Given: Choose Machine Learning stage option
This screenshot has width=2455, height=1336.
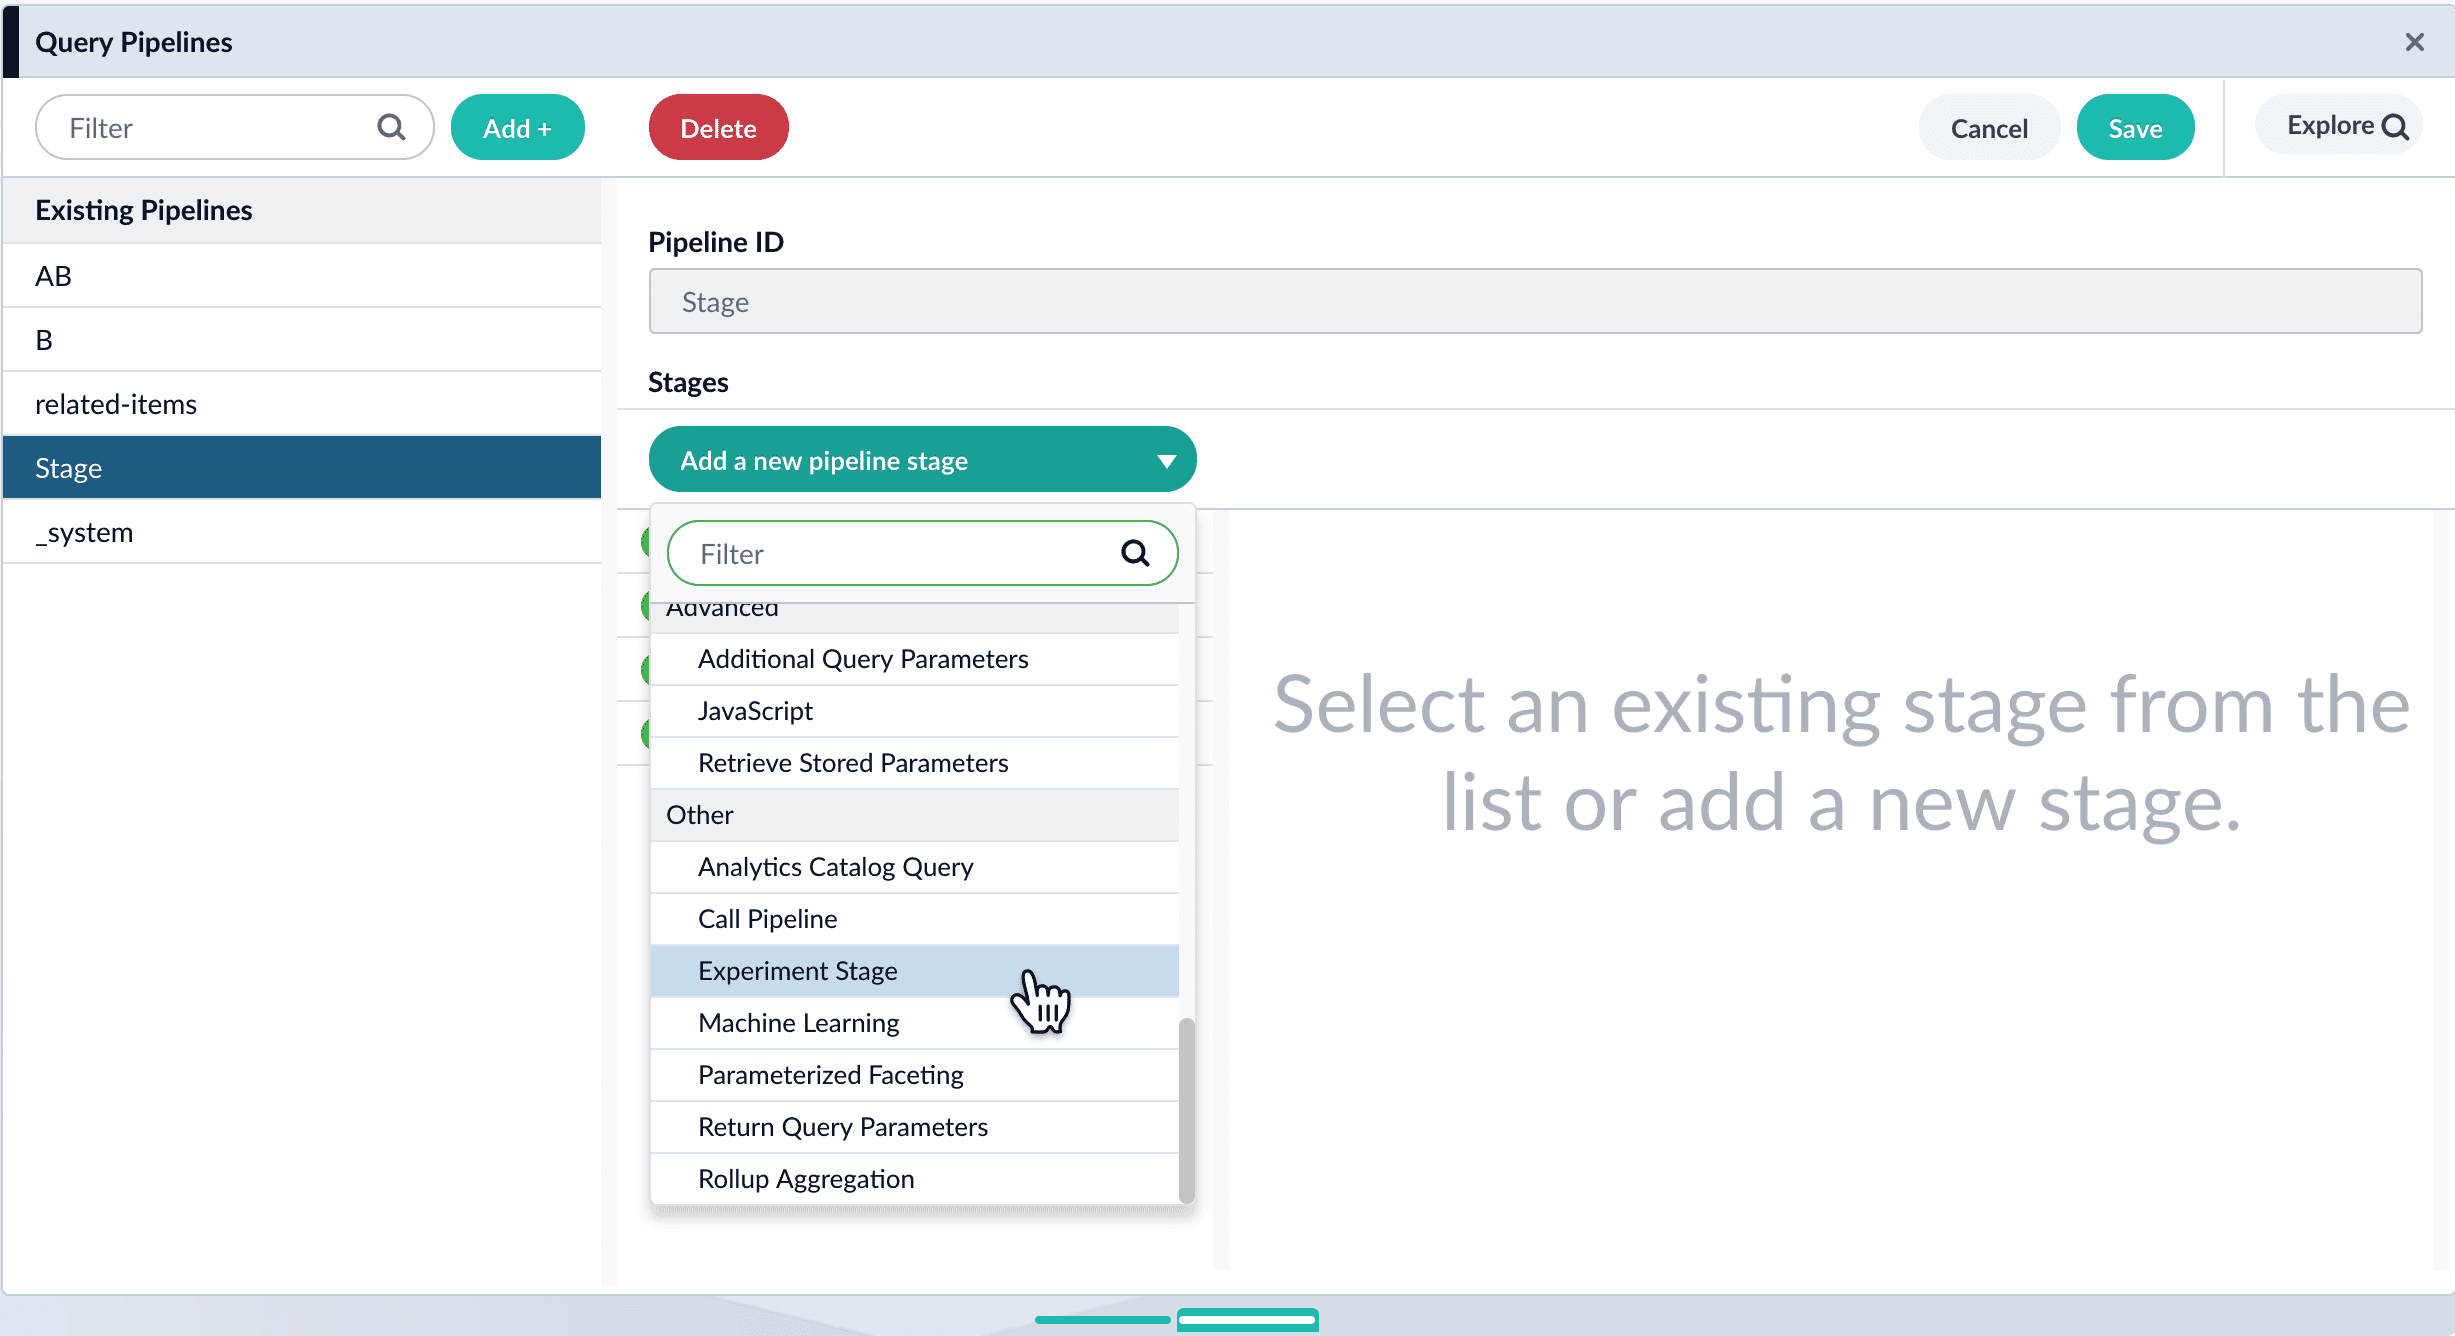Looking at the screenshot, I should pos(798,1023).
